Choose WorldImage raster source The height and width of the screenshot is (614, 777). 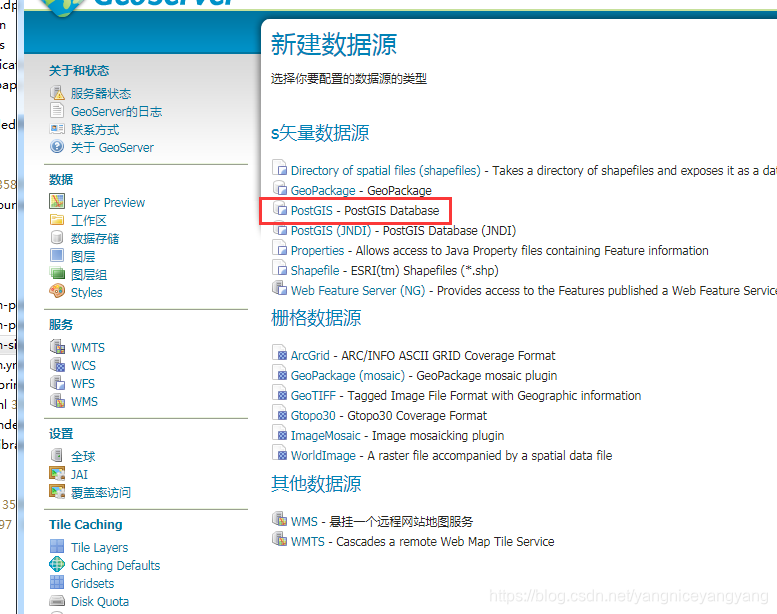(x=323, y=455)
